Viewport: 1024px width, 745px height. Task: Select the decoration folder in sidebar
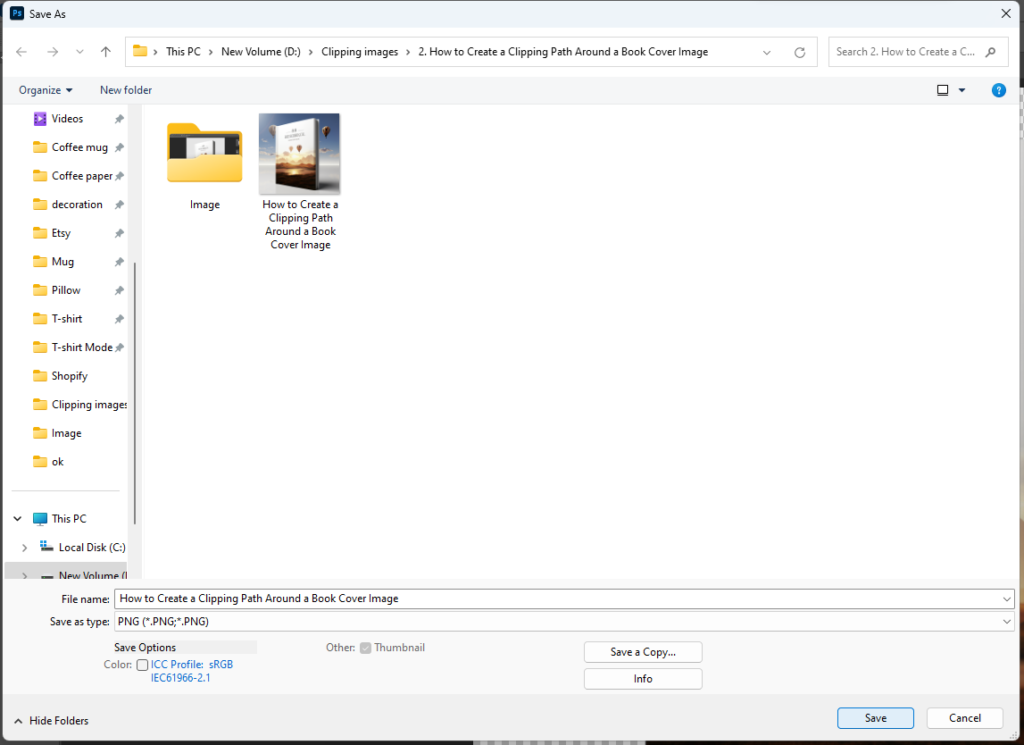[x=77, y=204]
